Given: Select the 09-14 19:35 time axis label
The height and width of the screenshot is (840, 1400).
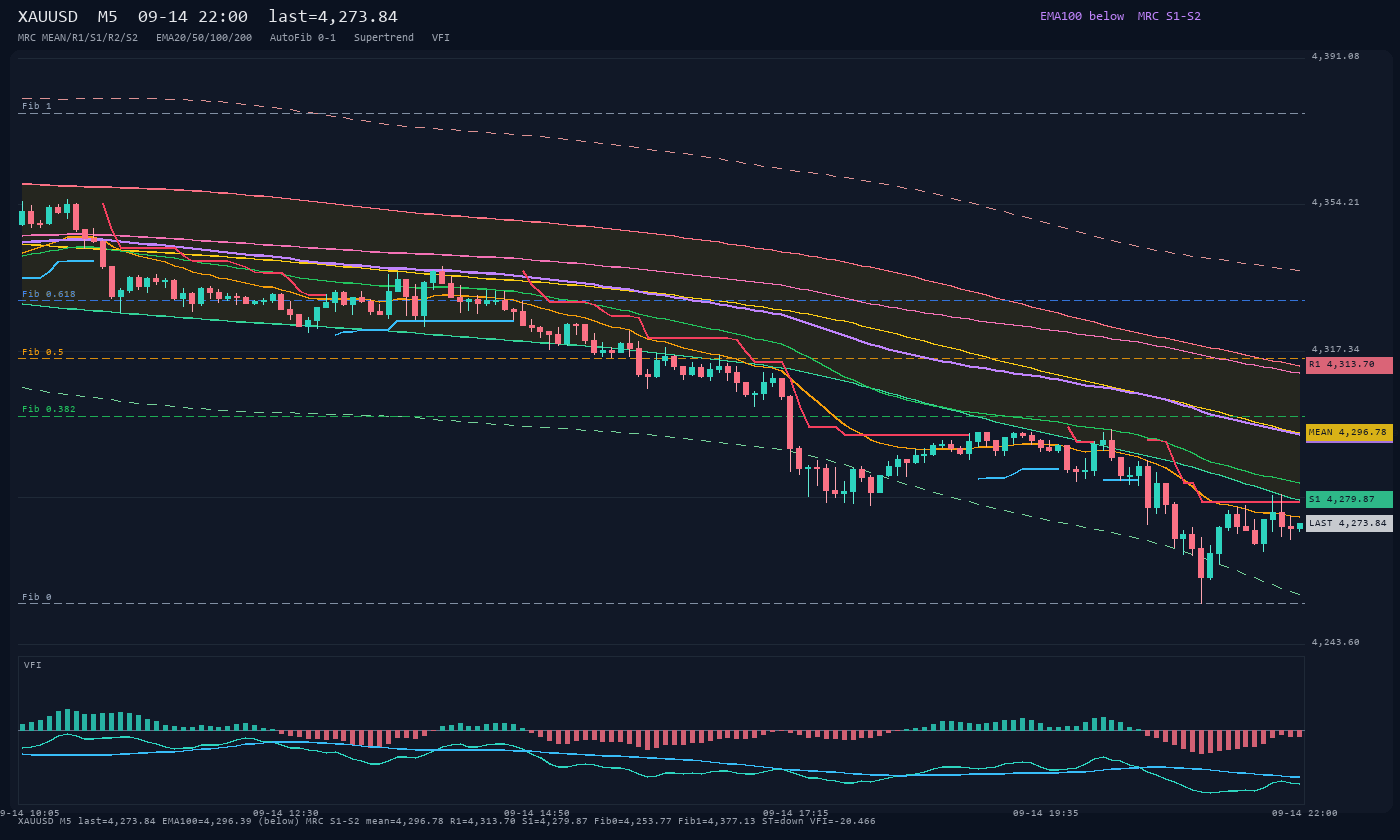Looking at the screenshot, I should 1046,813.
